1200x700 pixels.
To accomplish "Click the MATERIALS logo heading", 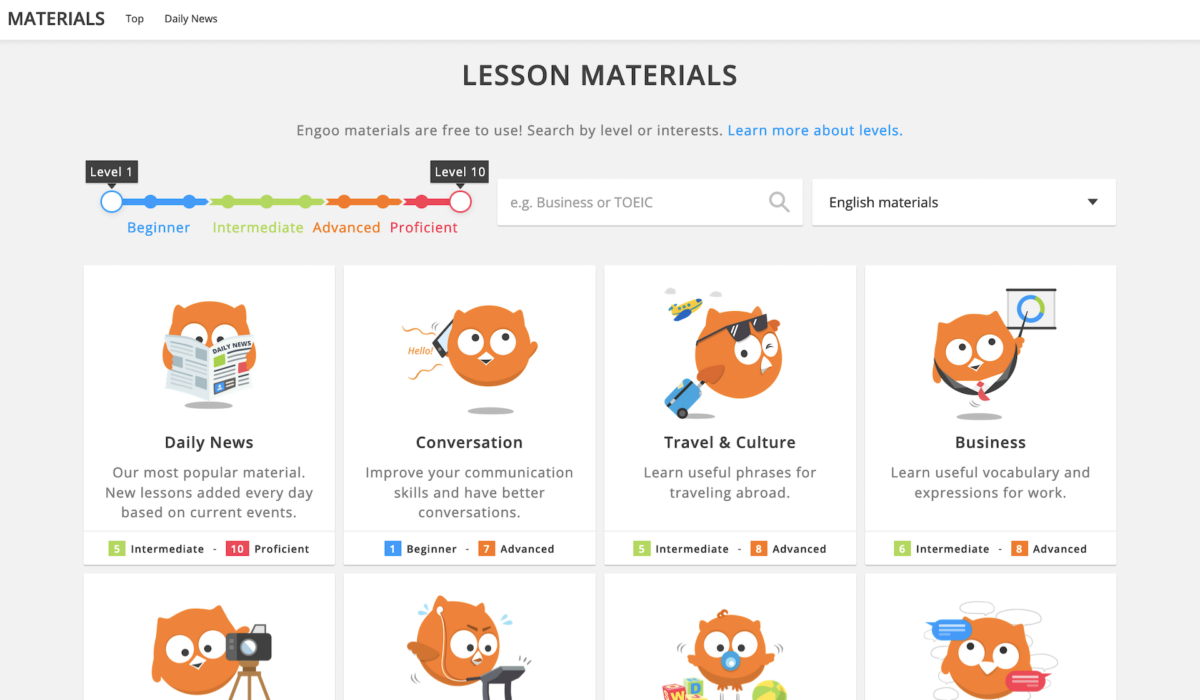I will (x=56, y=19).
